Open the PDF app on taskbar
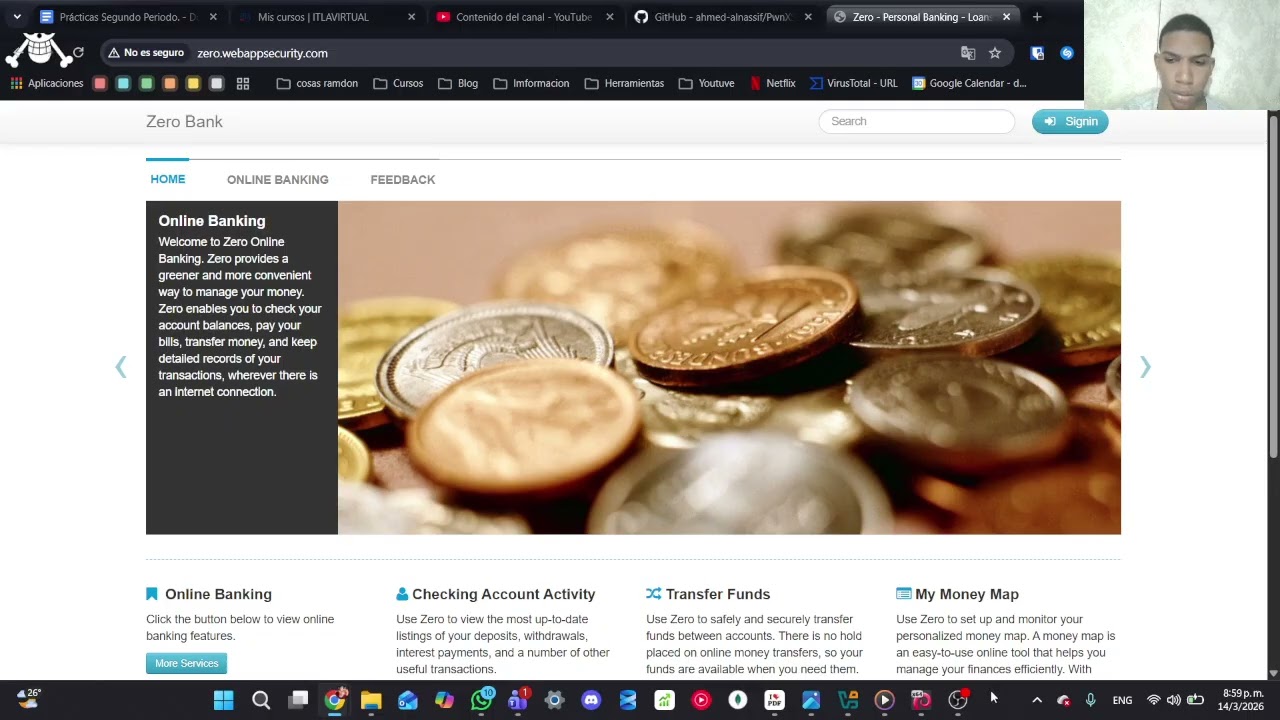Viewport: 1280px width, 720px height. [x=774, y=700]
